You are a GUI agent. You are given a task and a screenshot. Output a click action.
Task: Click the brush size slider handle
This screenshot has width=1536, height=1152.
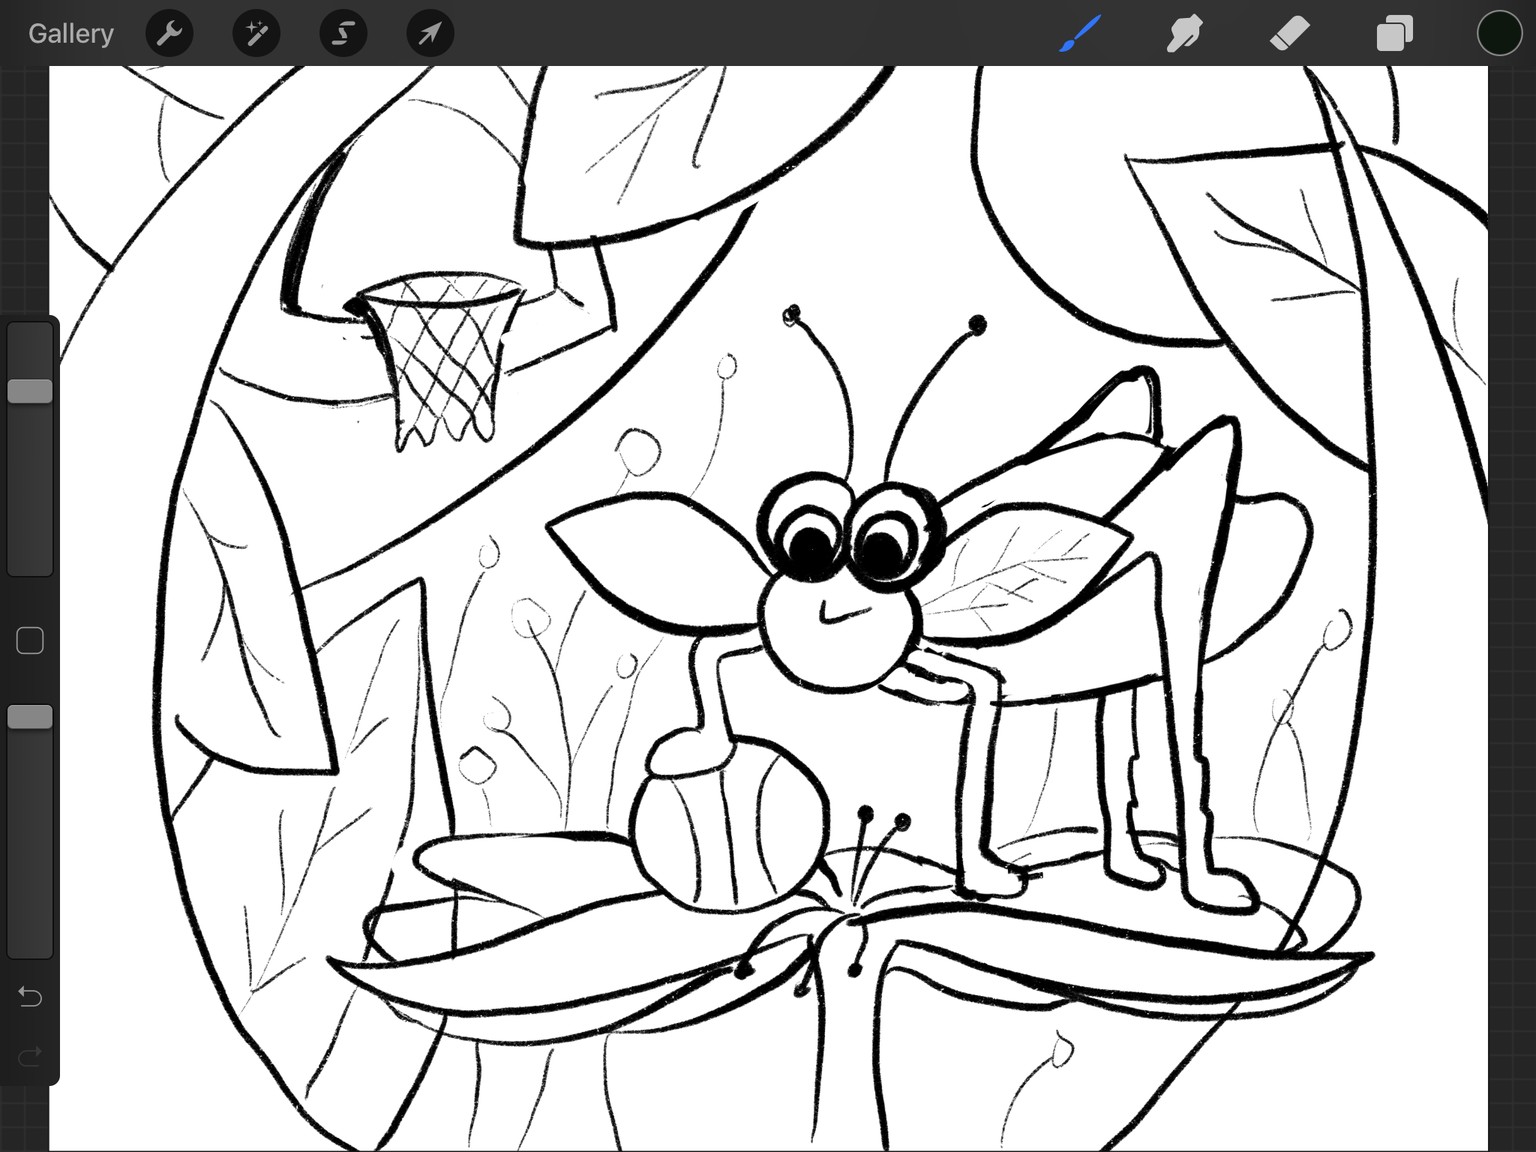[x=30, y=391]
